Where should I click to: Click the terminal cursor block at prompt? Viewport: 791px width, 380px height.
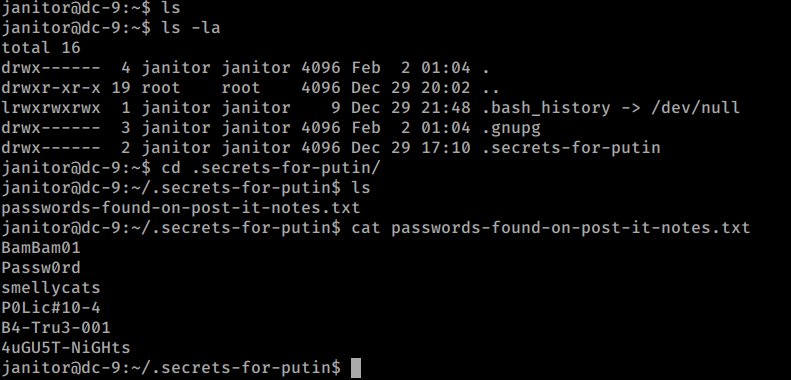point(356,368)
